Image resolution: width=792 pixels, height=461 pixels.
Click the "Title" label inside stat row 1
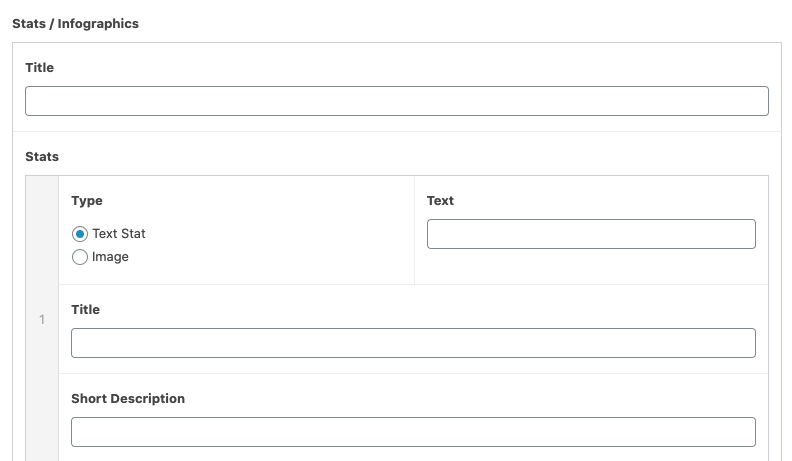coord(85,310)
